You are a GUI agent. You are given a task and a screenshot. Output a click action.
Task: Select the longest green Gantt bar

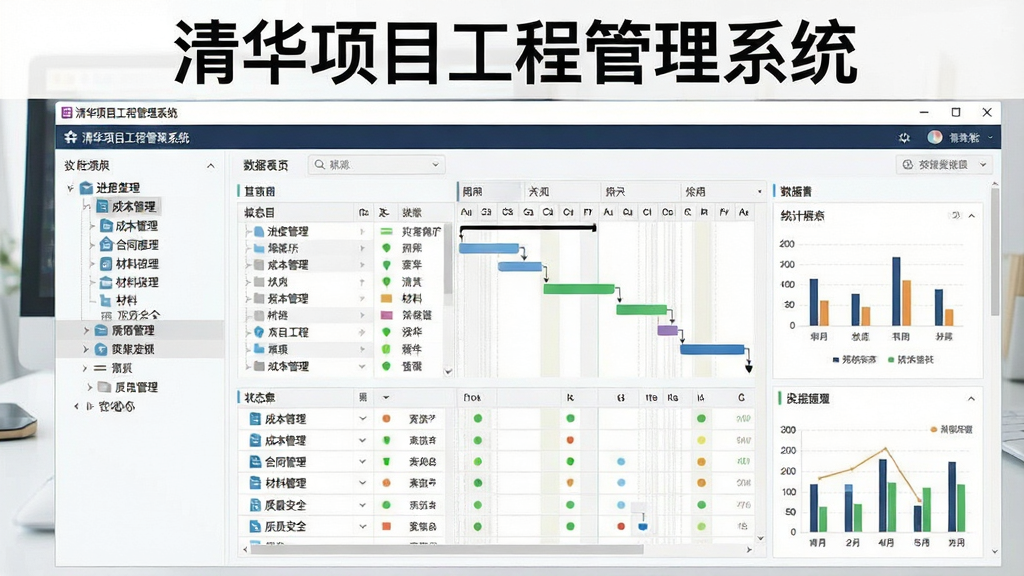[x=579, y=289]
